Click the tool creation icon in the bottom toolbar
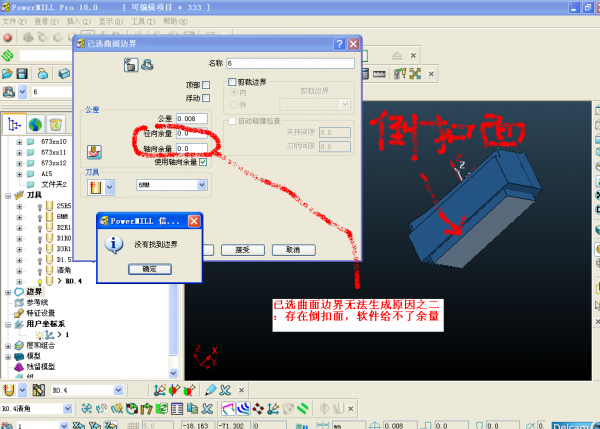Screen dimensions: 600x429 pyautogui.click(x=8, y=390)
